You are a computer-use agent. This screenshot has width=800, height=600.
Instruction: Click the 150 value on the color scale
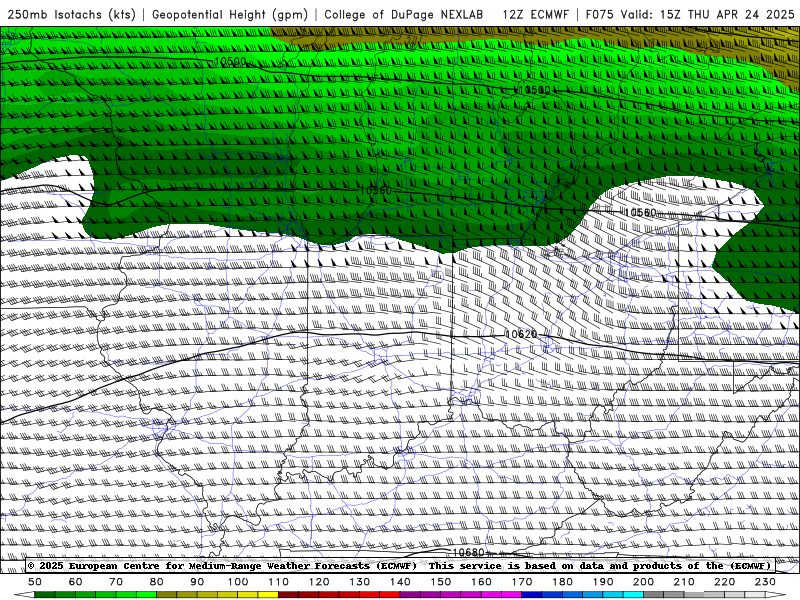point(441,582)
